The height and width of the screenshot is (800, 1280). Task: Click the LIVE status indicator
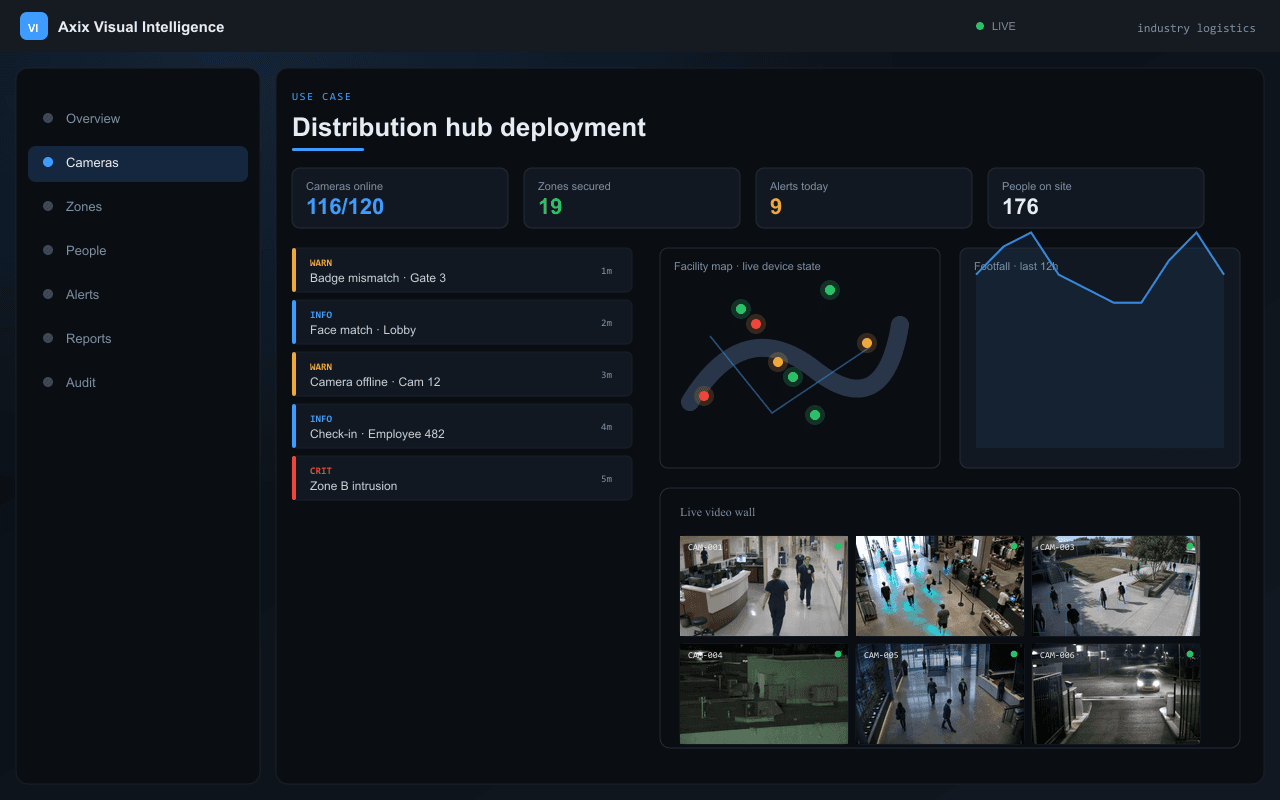coord(996,27)
